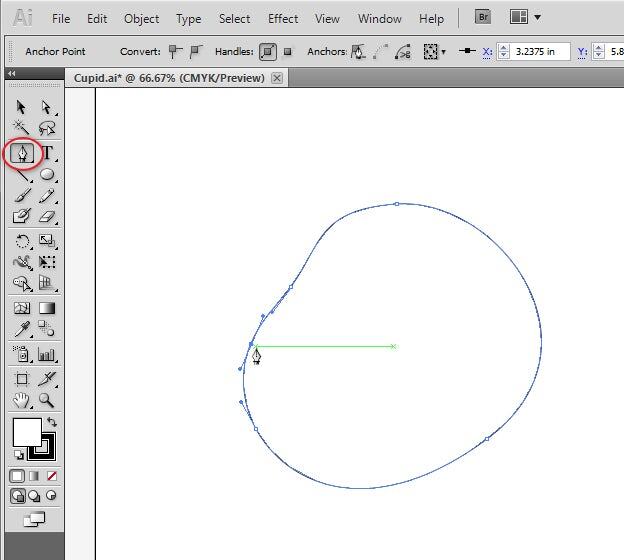Click the X coordinate field 3.2375 in

pos(534,51)
